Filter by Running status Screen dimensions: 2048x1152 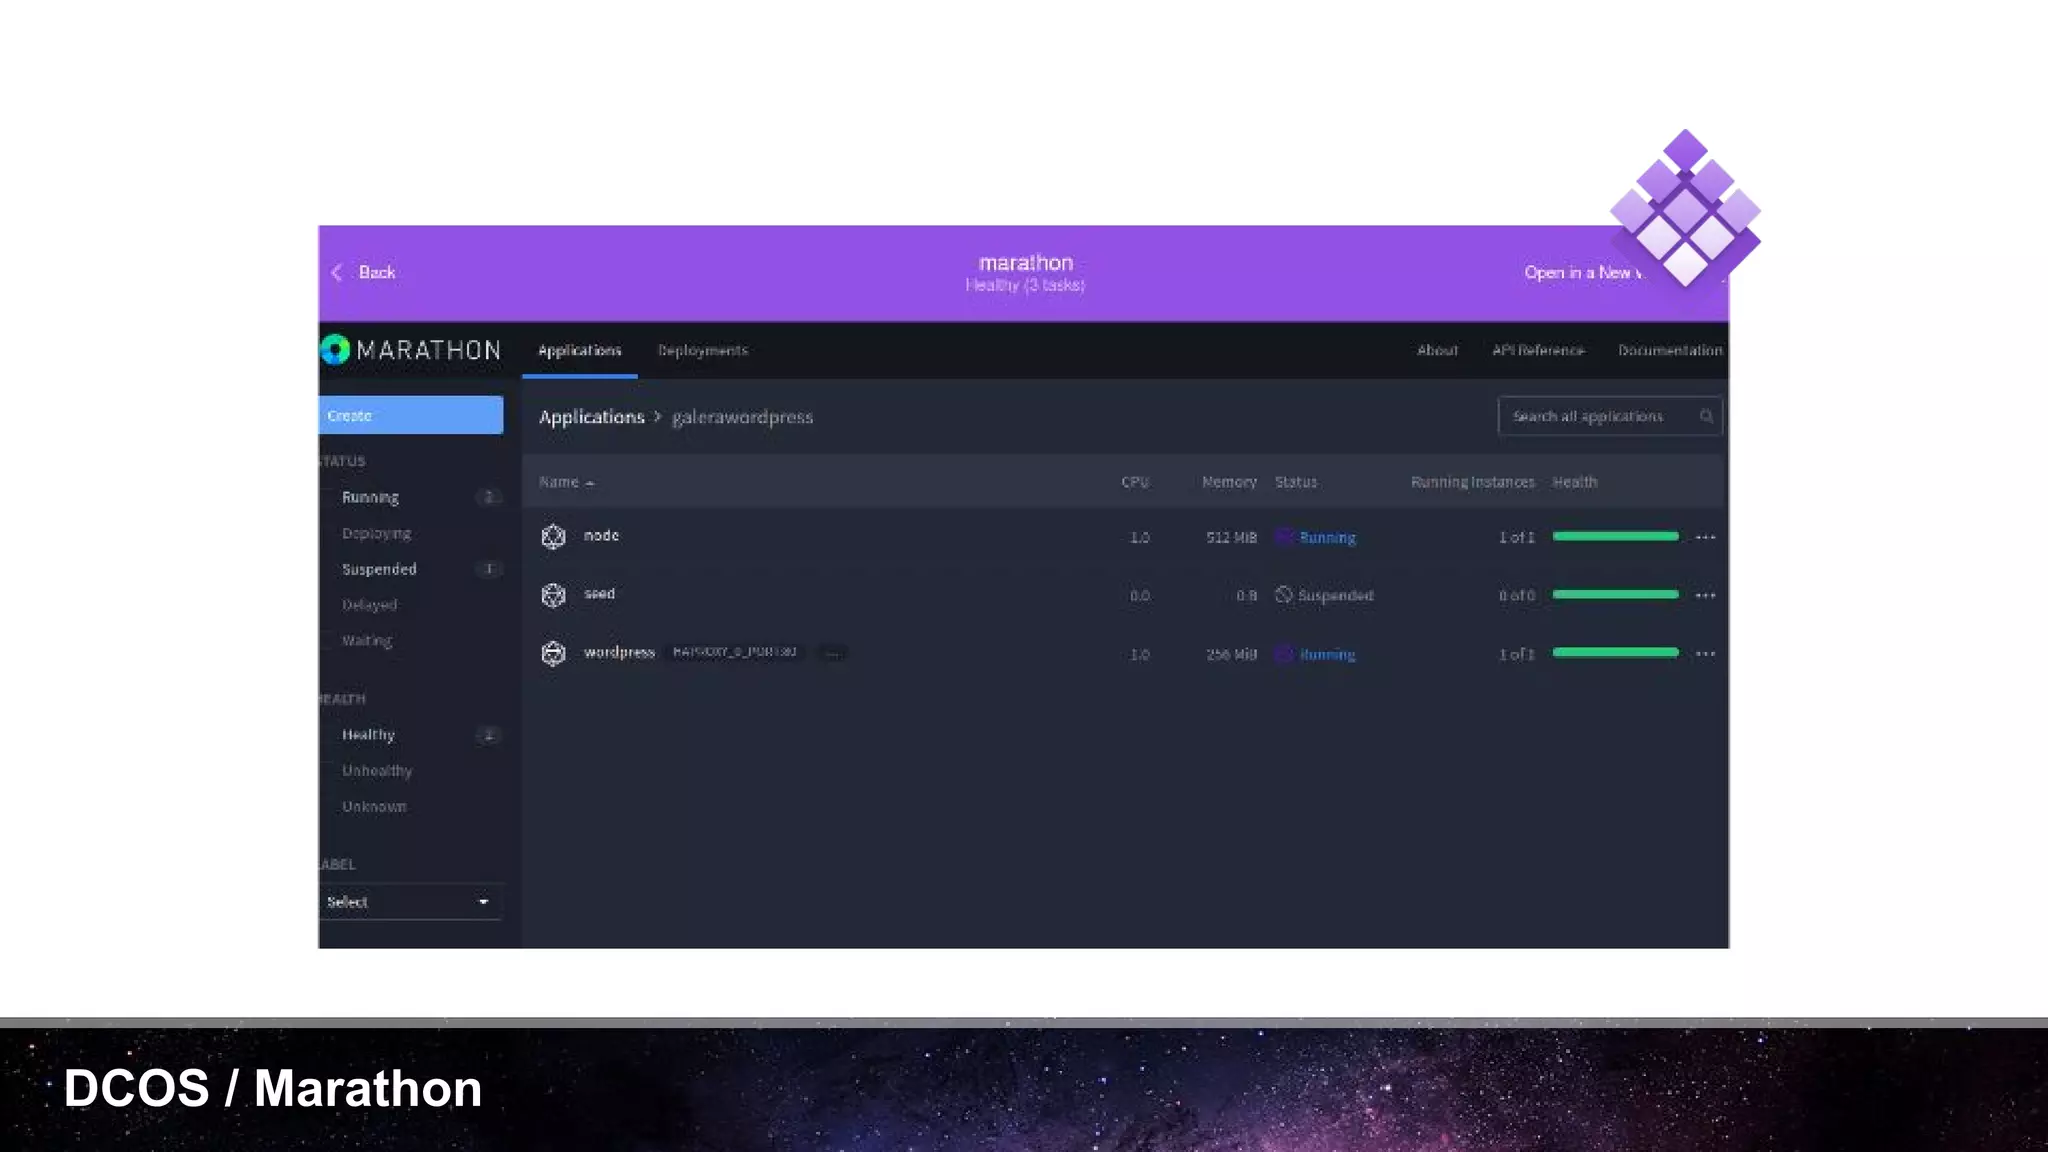370,497
